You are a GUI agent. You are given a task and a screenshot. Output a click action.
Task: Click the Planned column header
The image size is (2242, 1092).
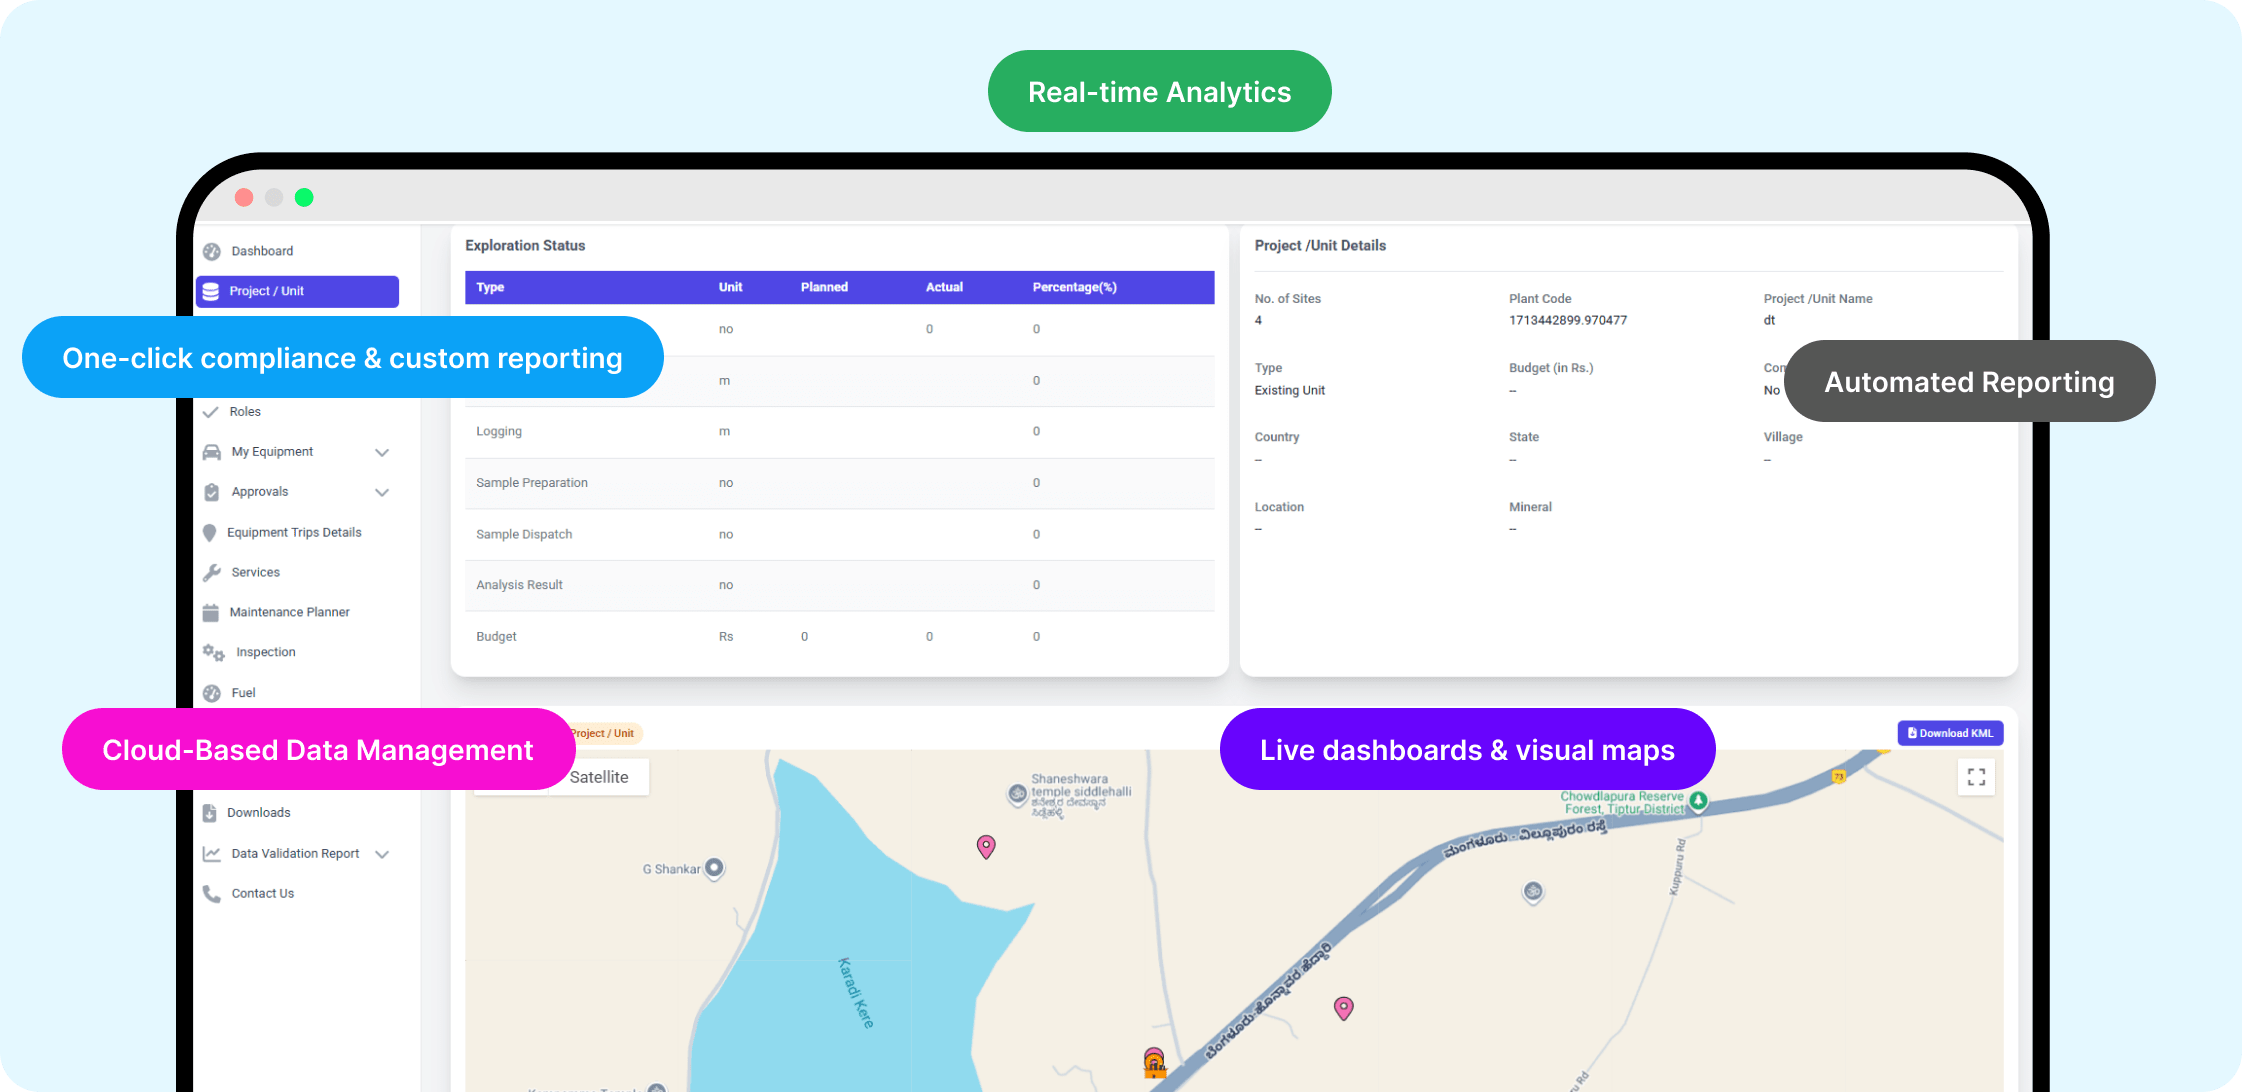point(824,288)
